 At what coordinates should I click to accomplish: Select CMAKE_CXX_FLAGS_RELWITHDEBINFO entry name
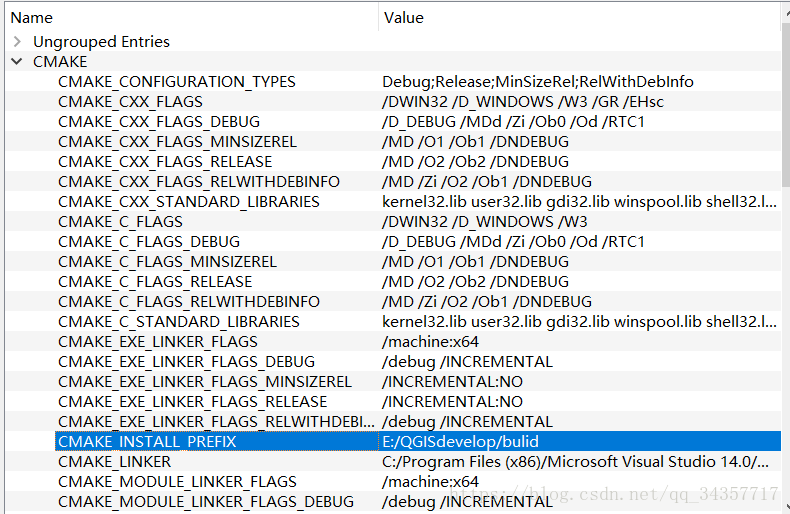[199, 182]
